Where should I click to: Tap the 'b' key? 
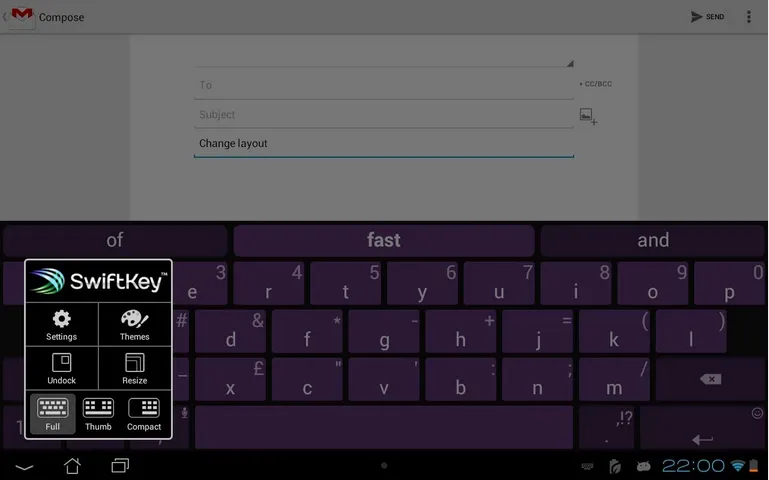461,379
